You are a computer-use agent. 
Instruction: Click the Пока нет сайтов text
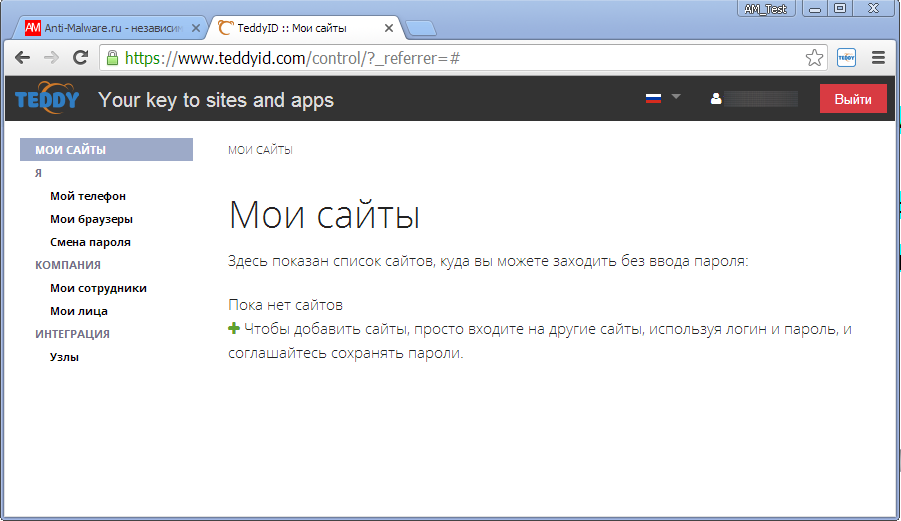286,304
